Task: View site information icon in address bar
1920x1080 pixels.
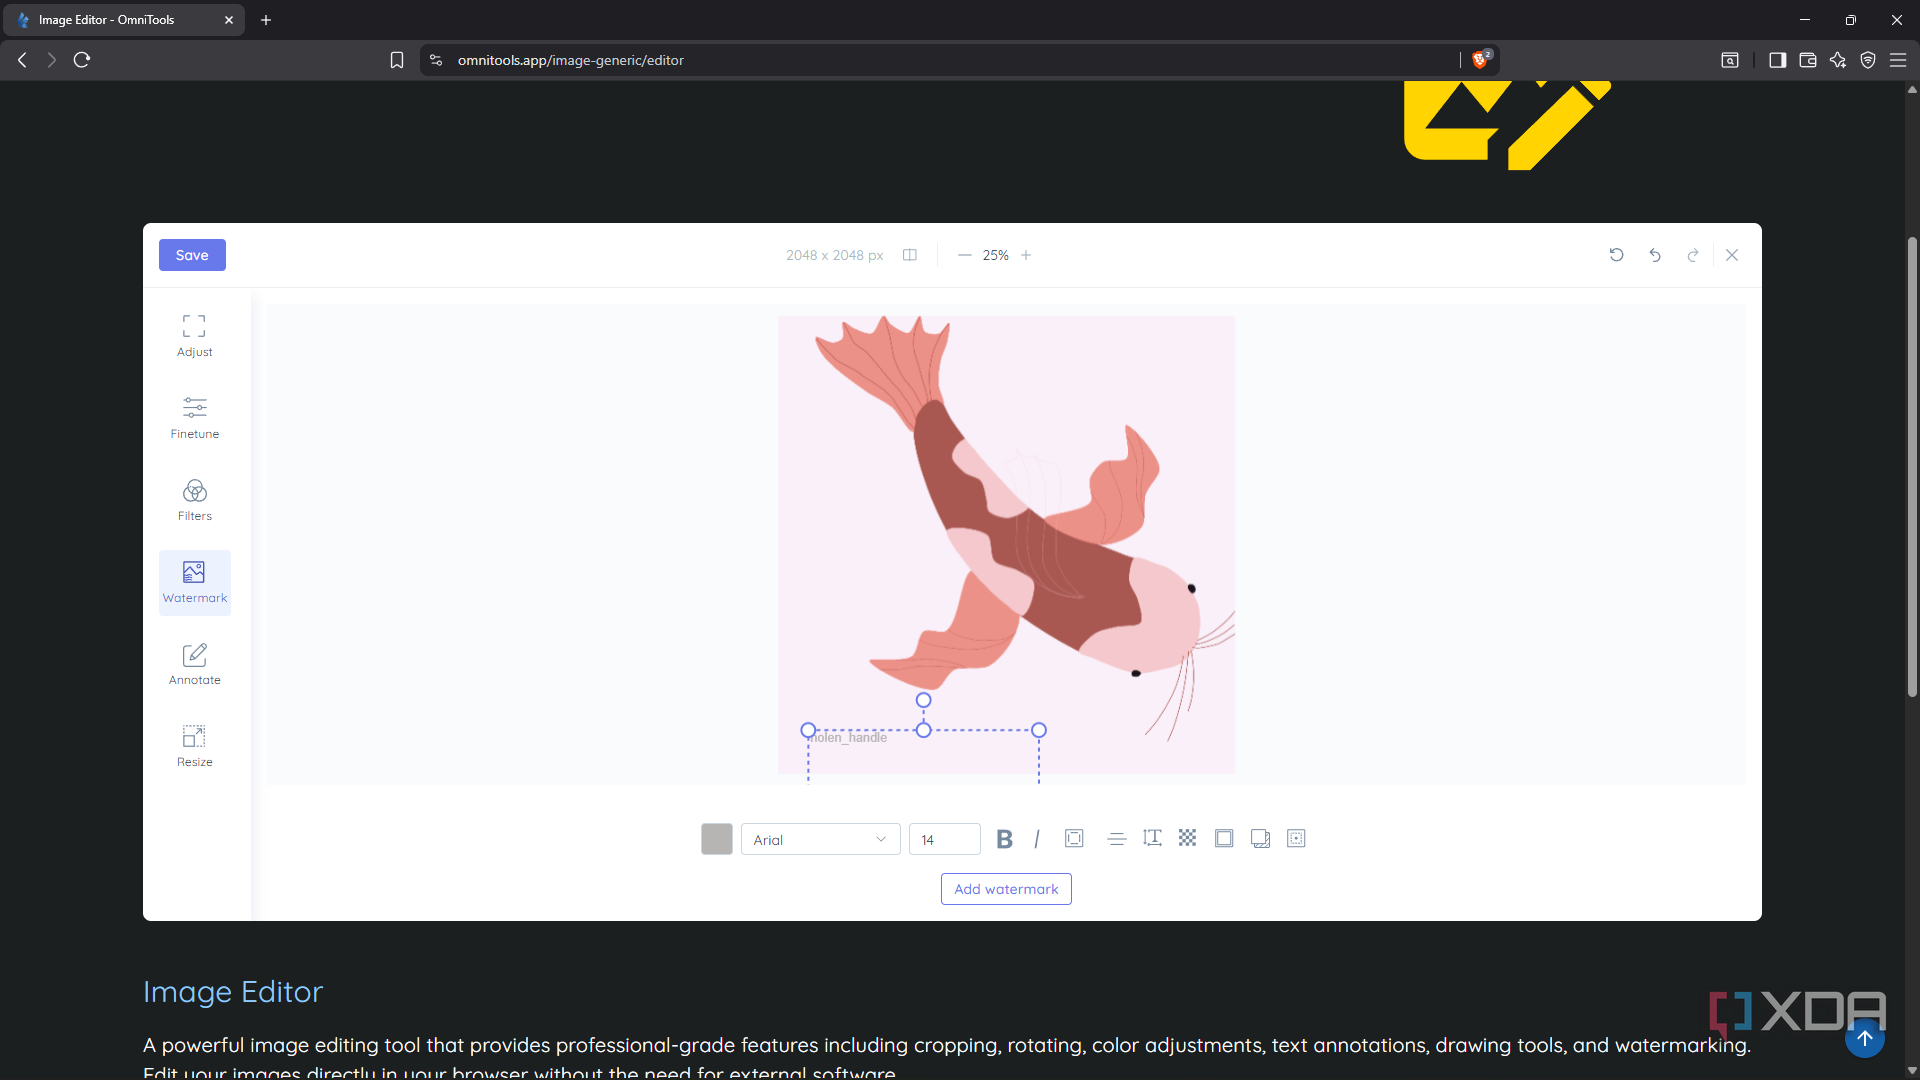Action: [436, 60]
